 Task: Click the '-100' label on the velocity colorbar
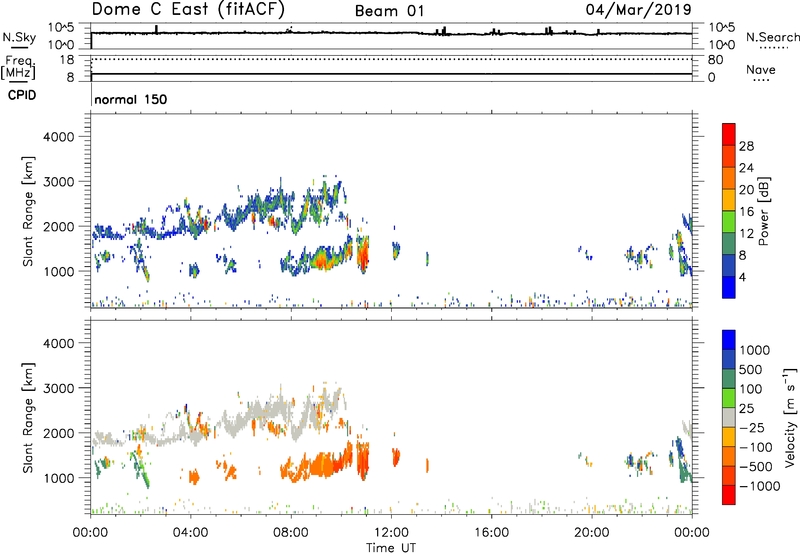pos(755,447)
